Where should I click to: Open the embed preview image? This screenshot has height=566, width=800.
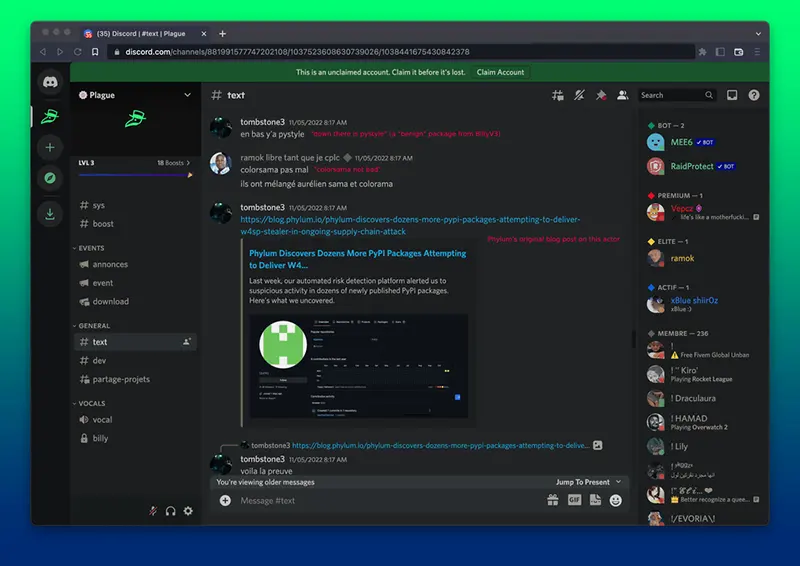click(358, 366)
